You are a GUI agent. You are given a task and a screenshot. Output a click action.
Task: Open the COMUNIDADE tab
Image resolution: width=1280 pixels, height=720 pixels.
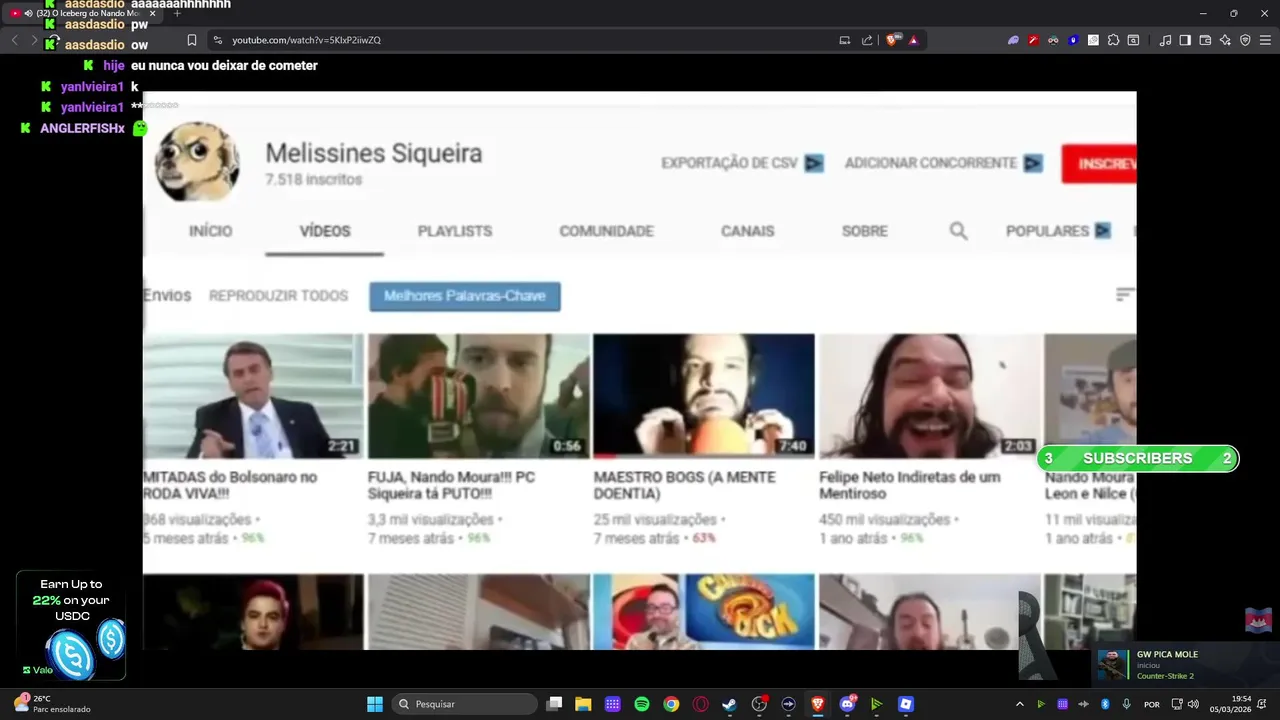tap(606, 231)
